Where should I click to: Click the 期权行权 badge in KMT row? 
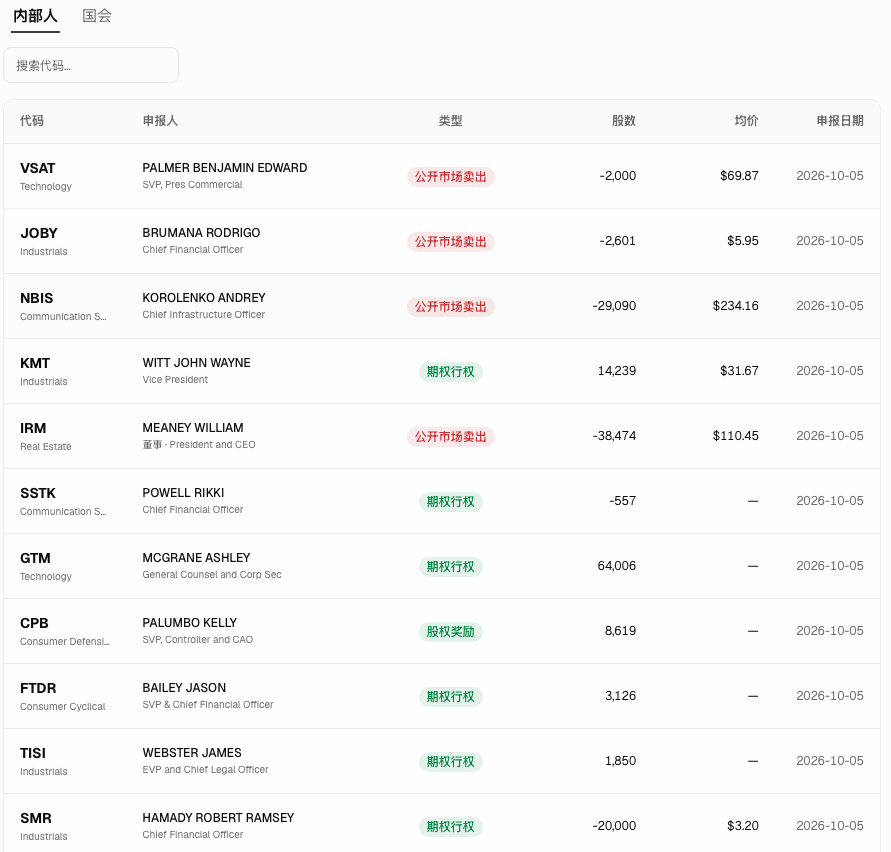point(451,372)
